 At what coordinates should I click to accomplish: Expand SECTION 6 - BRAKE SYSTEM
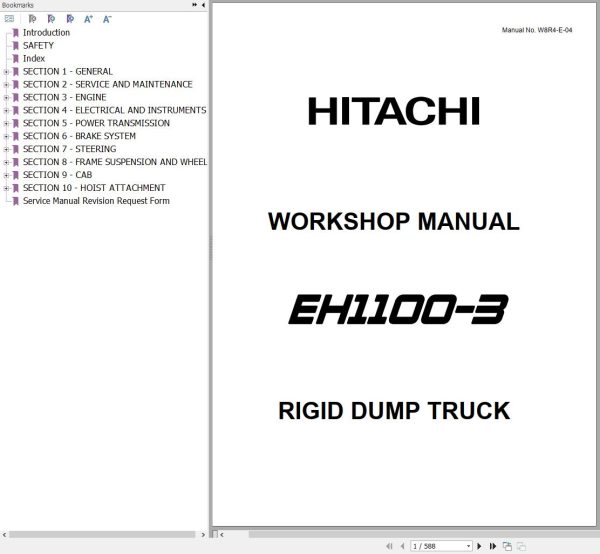pyautogui.click(x=6, y=136)
